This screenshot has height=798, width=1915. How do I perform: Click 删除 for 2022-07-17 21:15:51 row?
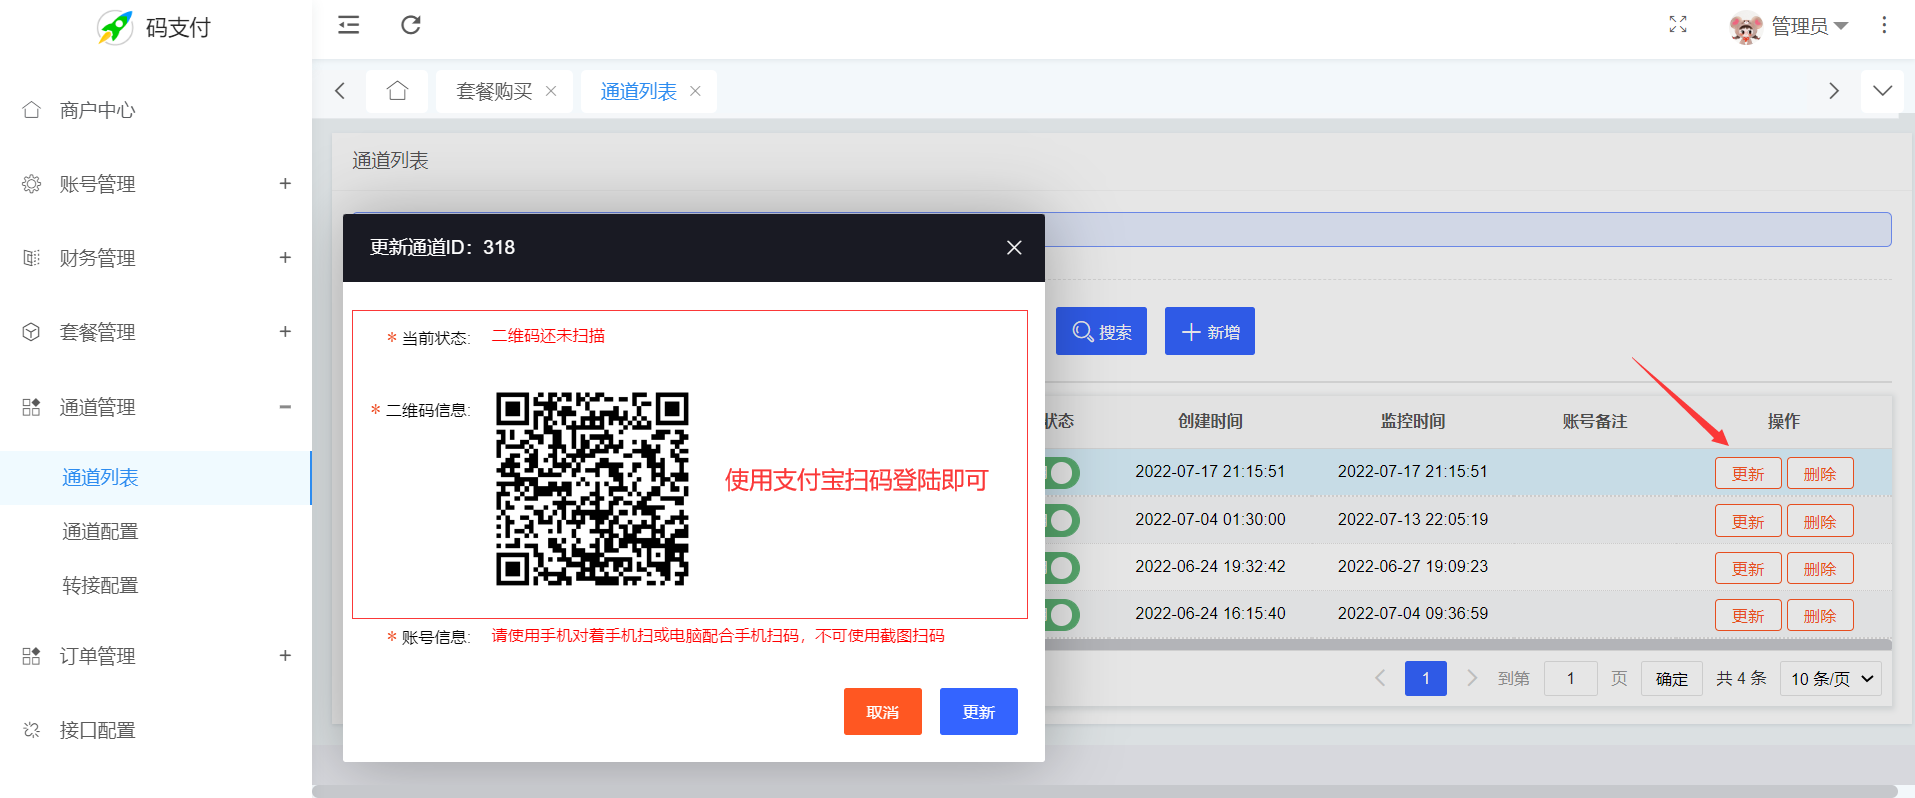coord(1820,473)
